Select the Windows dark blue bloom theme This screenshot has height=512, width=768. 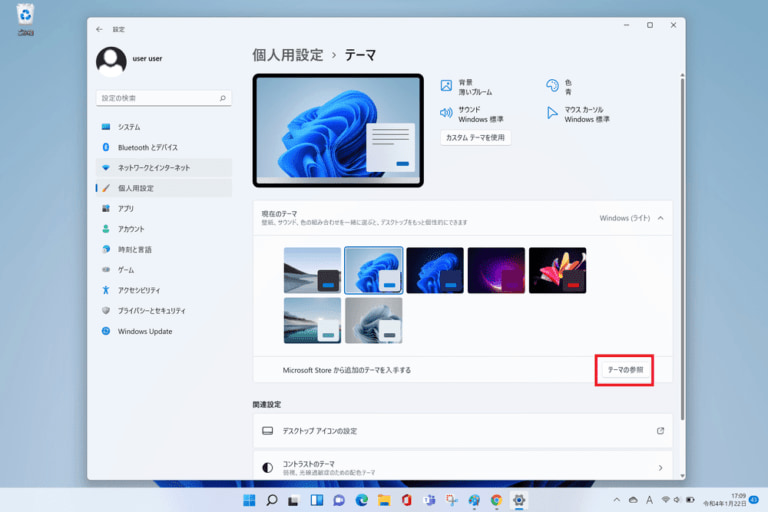pos(435,270)
